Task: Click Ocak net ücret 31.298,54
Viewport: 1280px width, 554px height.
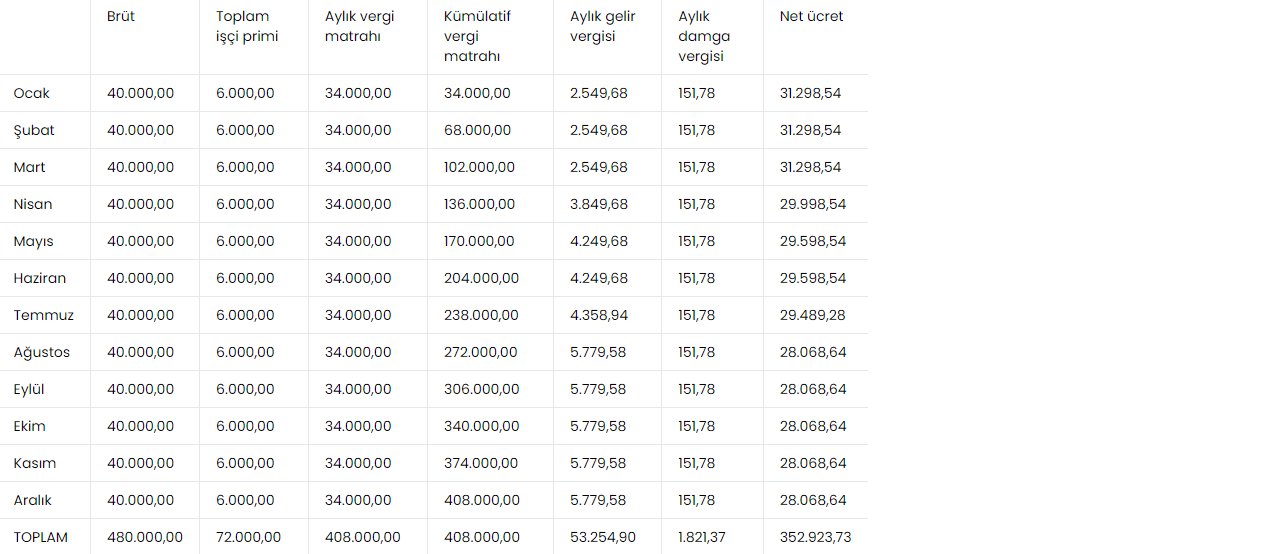Action: click(x=811, y=93)
